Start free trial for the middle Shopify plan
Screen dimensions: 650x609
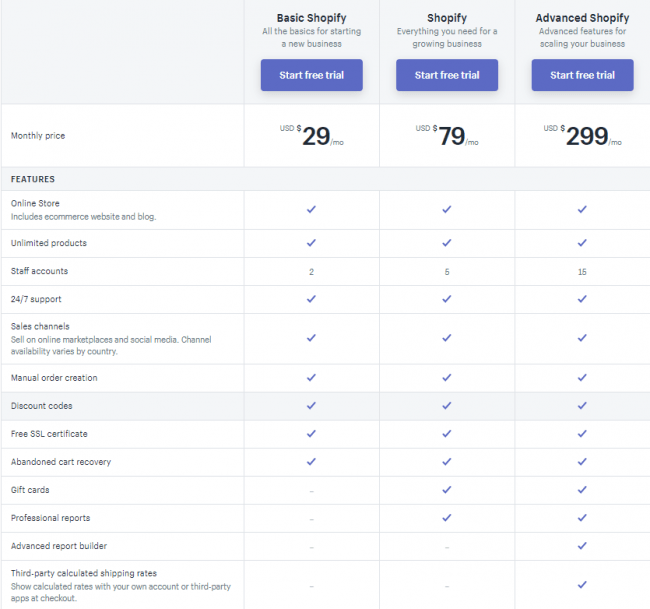447,75
